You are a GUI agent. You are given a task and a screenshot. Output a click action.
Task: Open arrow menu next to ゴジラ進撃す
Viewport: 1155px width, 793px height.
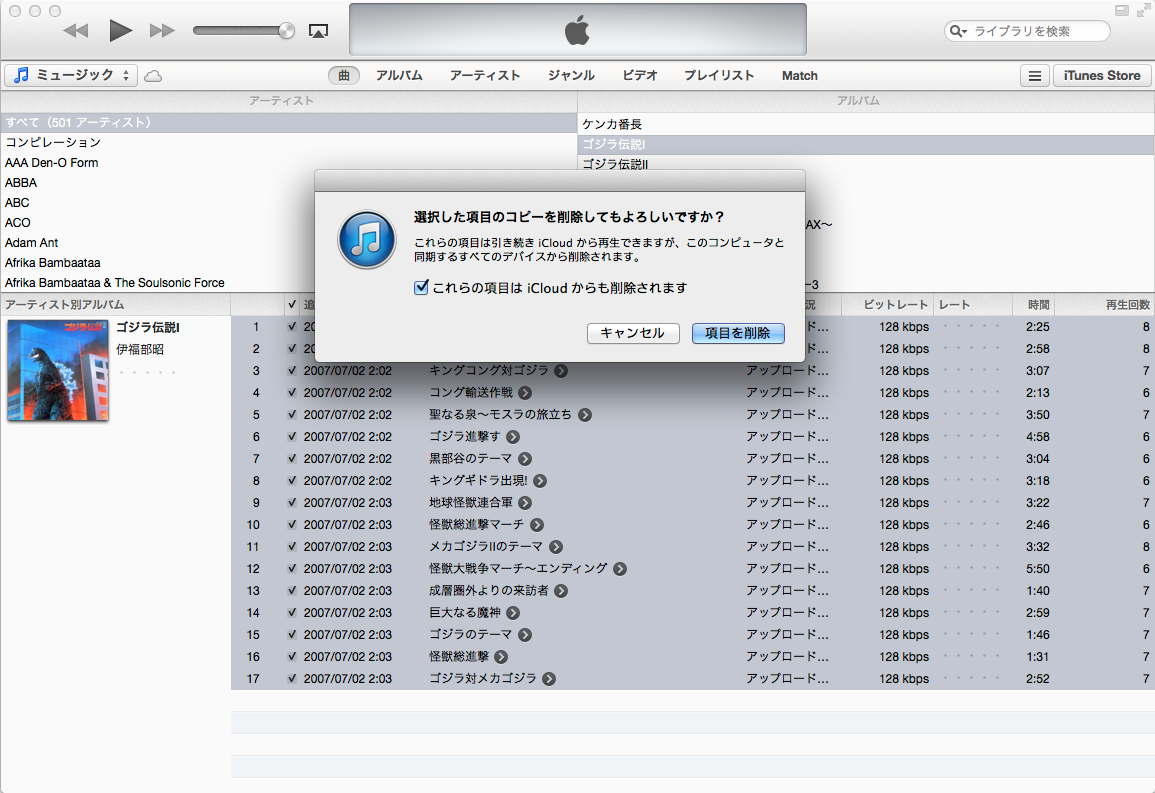tap(513, 437)
